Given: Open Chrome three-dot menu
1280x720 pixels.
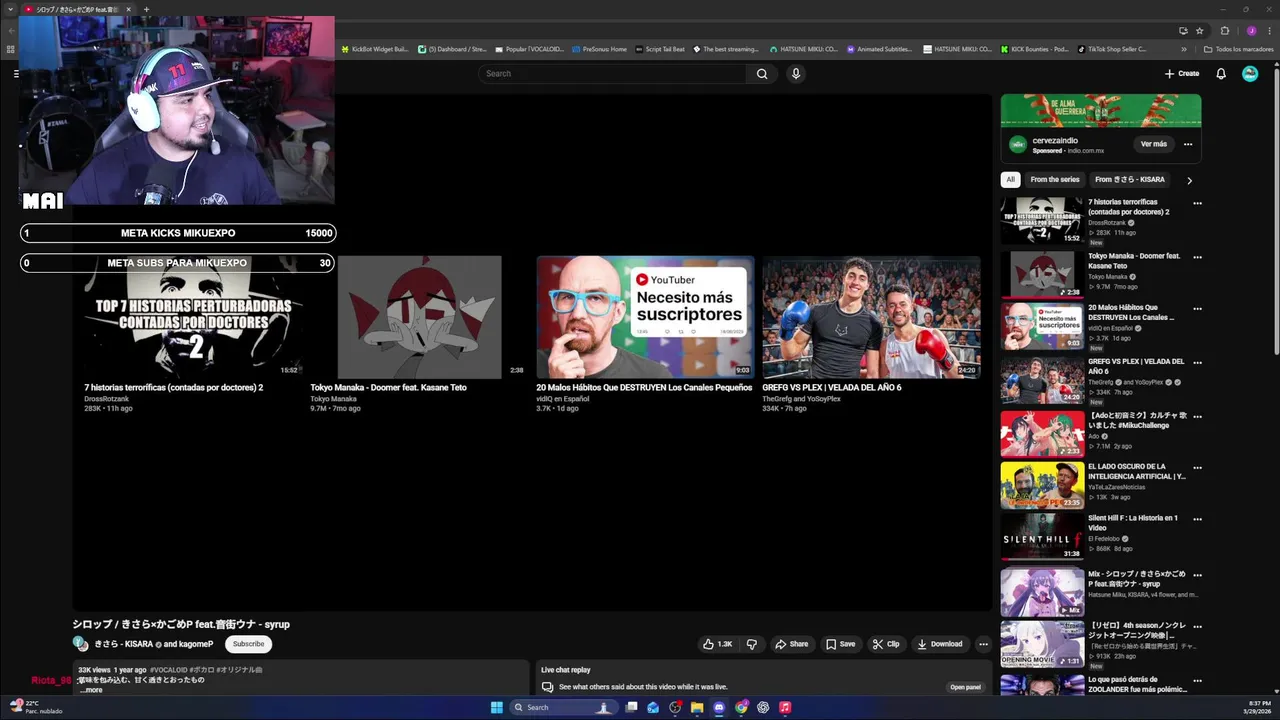Looking at the screenshot, I should pos(1269,30).
